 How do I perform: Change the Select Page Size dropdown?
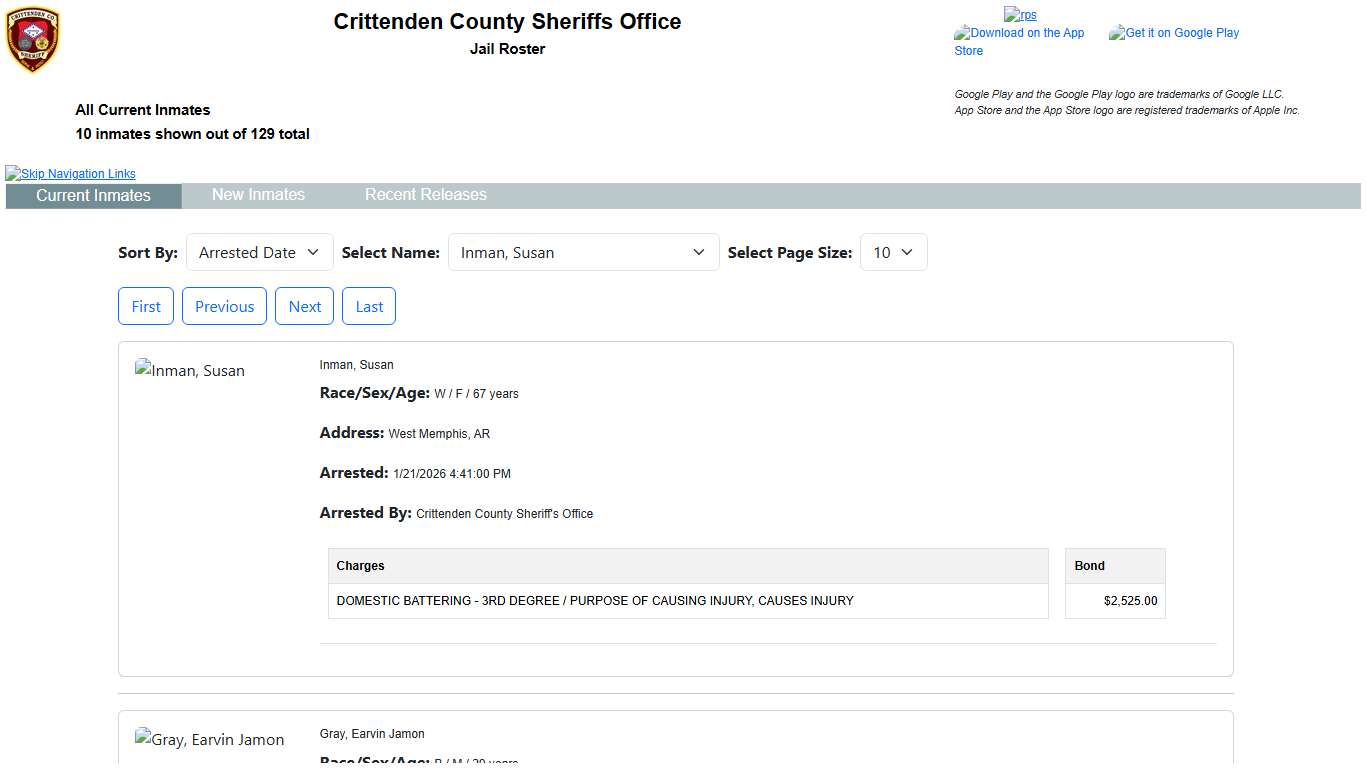(x=893, y=253)
